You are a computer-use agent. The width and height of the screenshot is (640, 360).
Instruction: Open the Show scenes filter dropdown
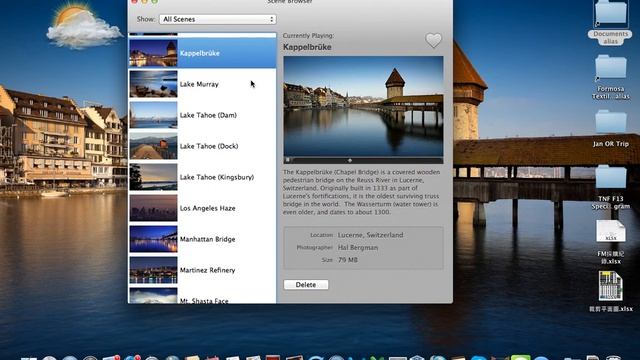coord(218,19)
